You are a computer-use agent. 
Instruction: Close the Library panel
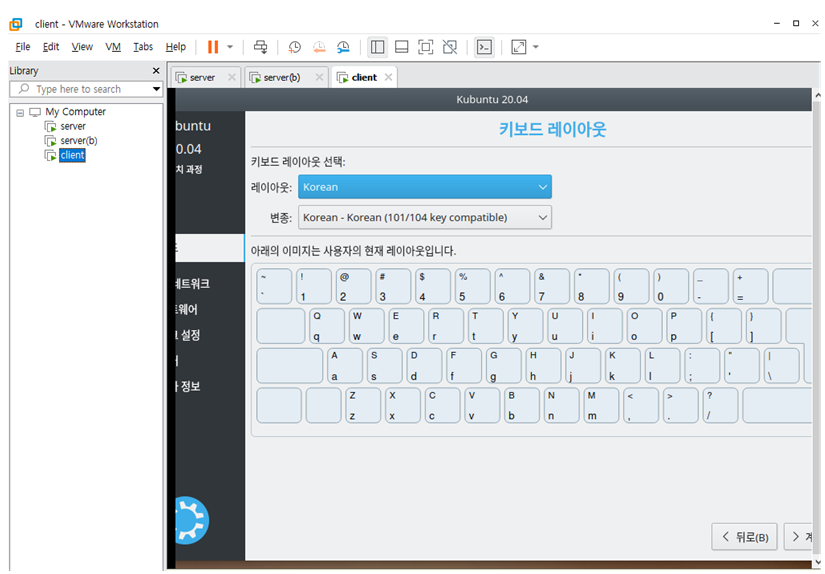tap(156, 71)
